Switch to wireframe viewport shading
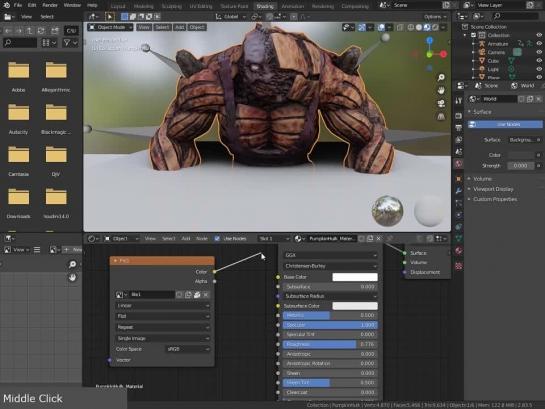Screen dimensions: 545x409 pos(411,27)
